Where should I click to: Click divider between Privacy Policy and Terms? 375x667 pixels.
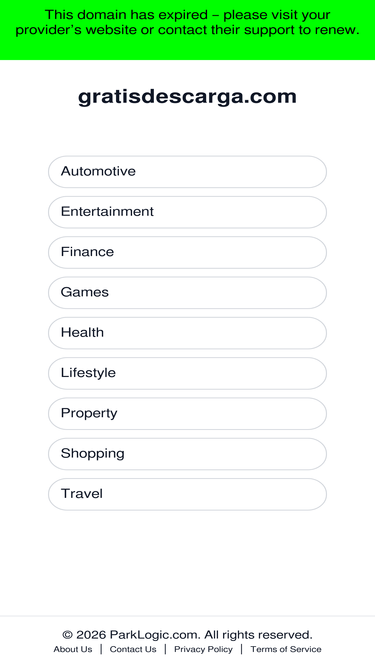coord(241,649)
